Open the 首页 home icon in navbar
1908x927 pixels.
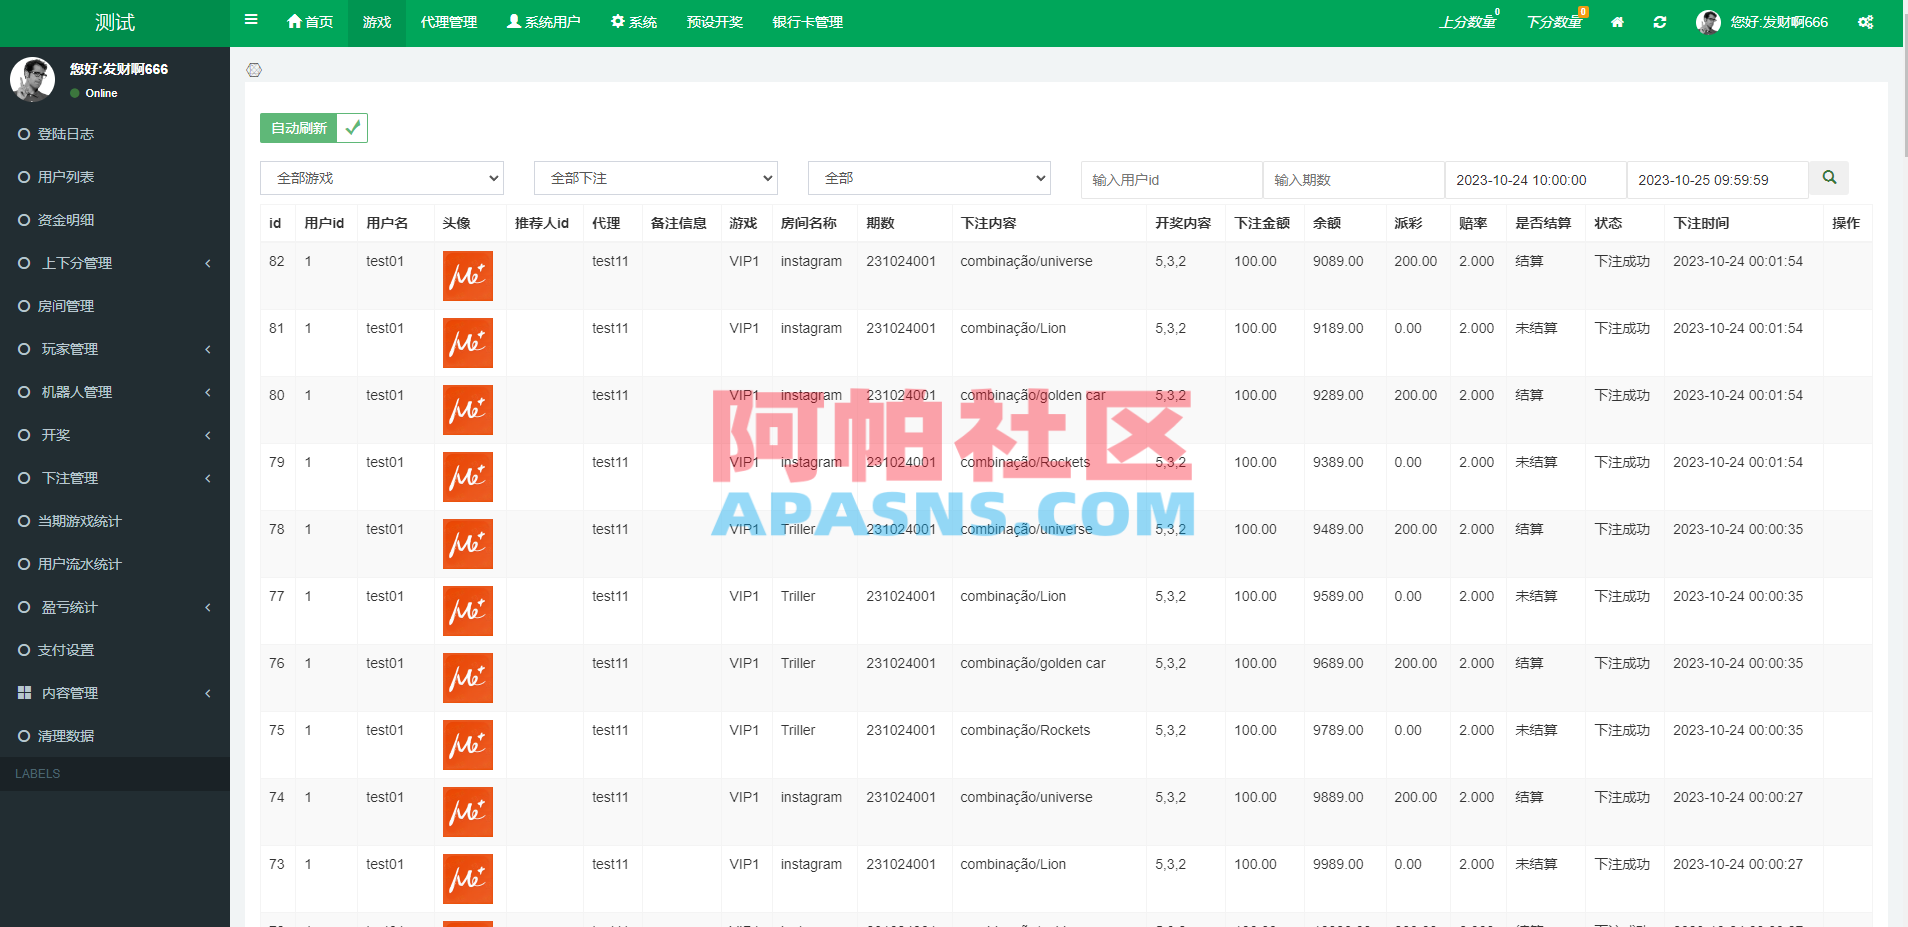pos(294,21)
